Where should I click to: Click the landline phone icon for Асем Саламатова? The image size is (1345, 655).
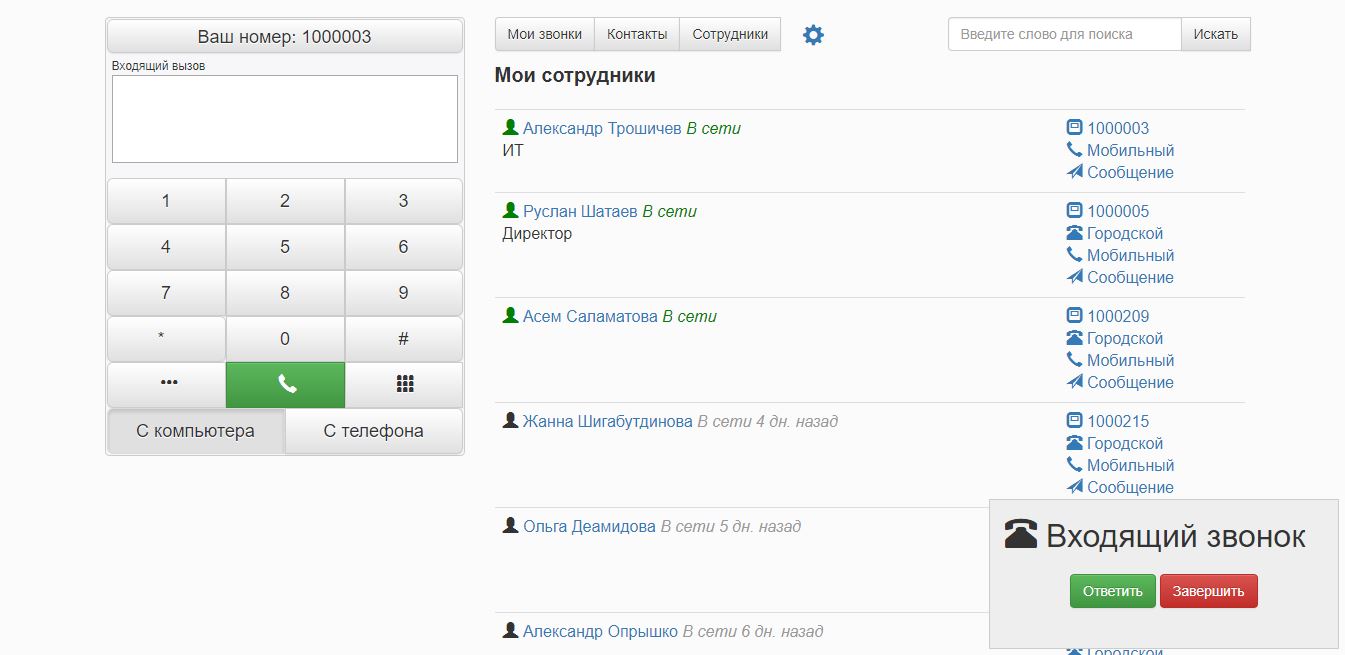tap(1075, 338)
